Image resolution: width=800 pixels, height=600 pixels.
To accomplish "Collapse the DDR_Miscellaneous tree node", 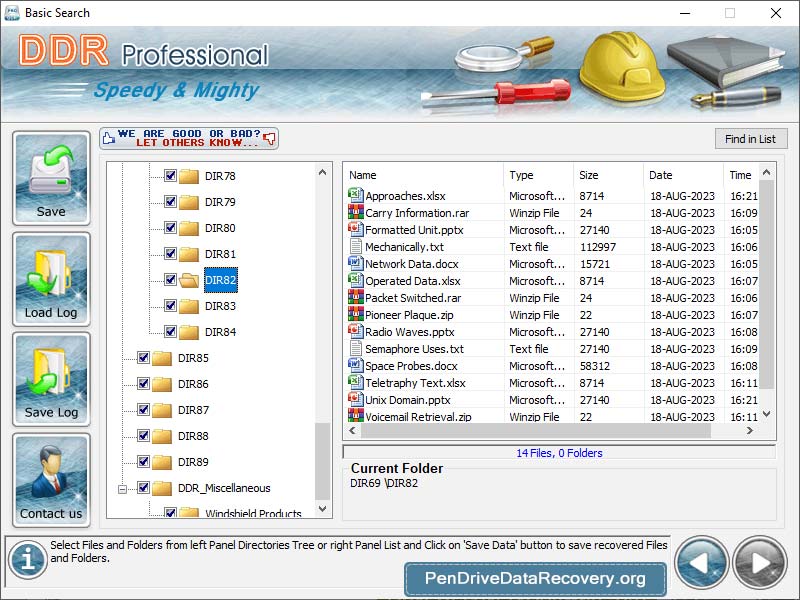I will 123,489.
